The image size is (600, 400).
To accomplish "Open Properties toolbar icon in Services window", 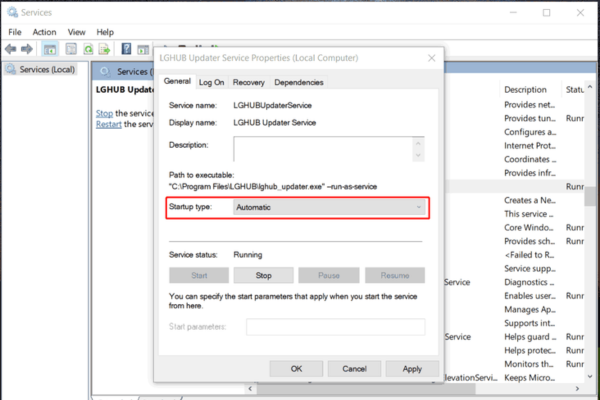I will click(x=71, y=49).
